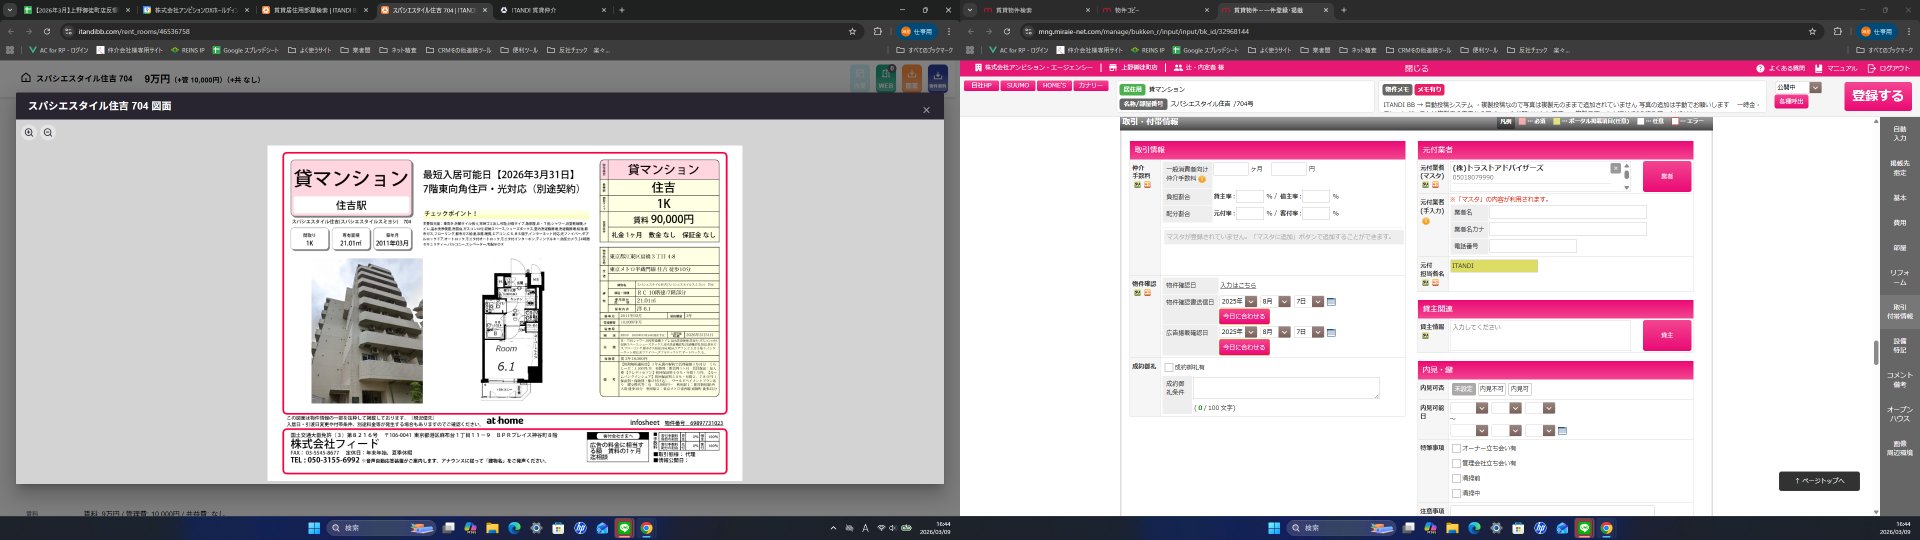This screenshot has height=540, width=1920.
Task: Jump to 設備特記 in the right sidebar
Action: coord(1899,345)
